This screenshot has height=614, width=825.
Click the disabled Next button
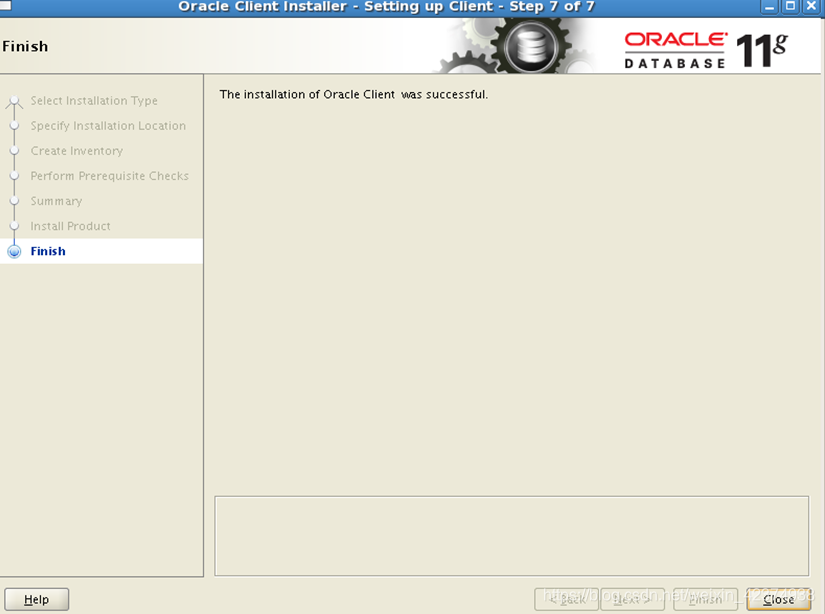[632, 599]
